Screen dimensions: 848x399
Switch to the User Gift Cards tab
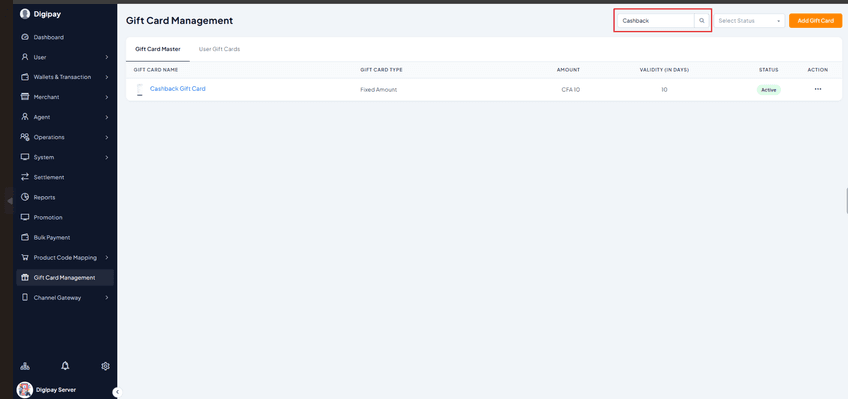tap(219, 49)
